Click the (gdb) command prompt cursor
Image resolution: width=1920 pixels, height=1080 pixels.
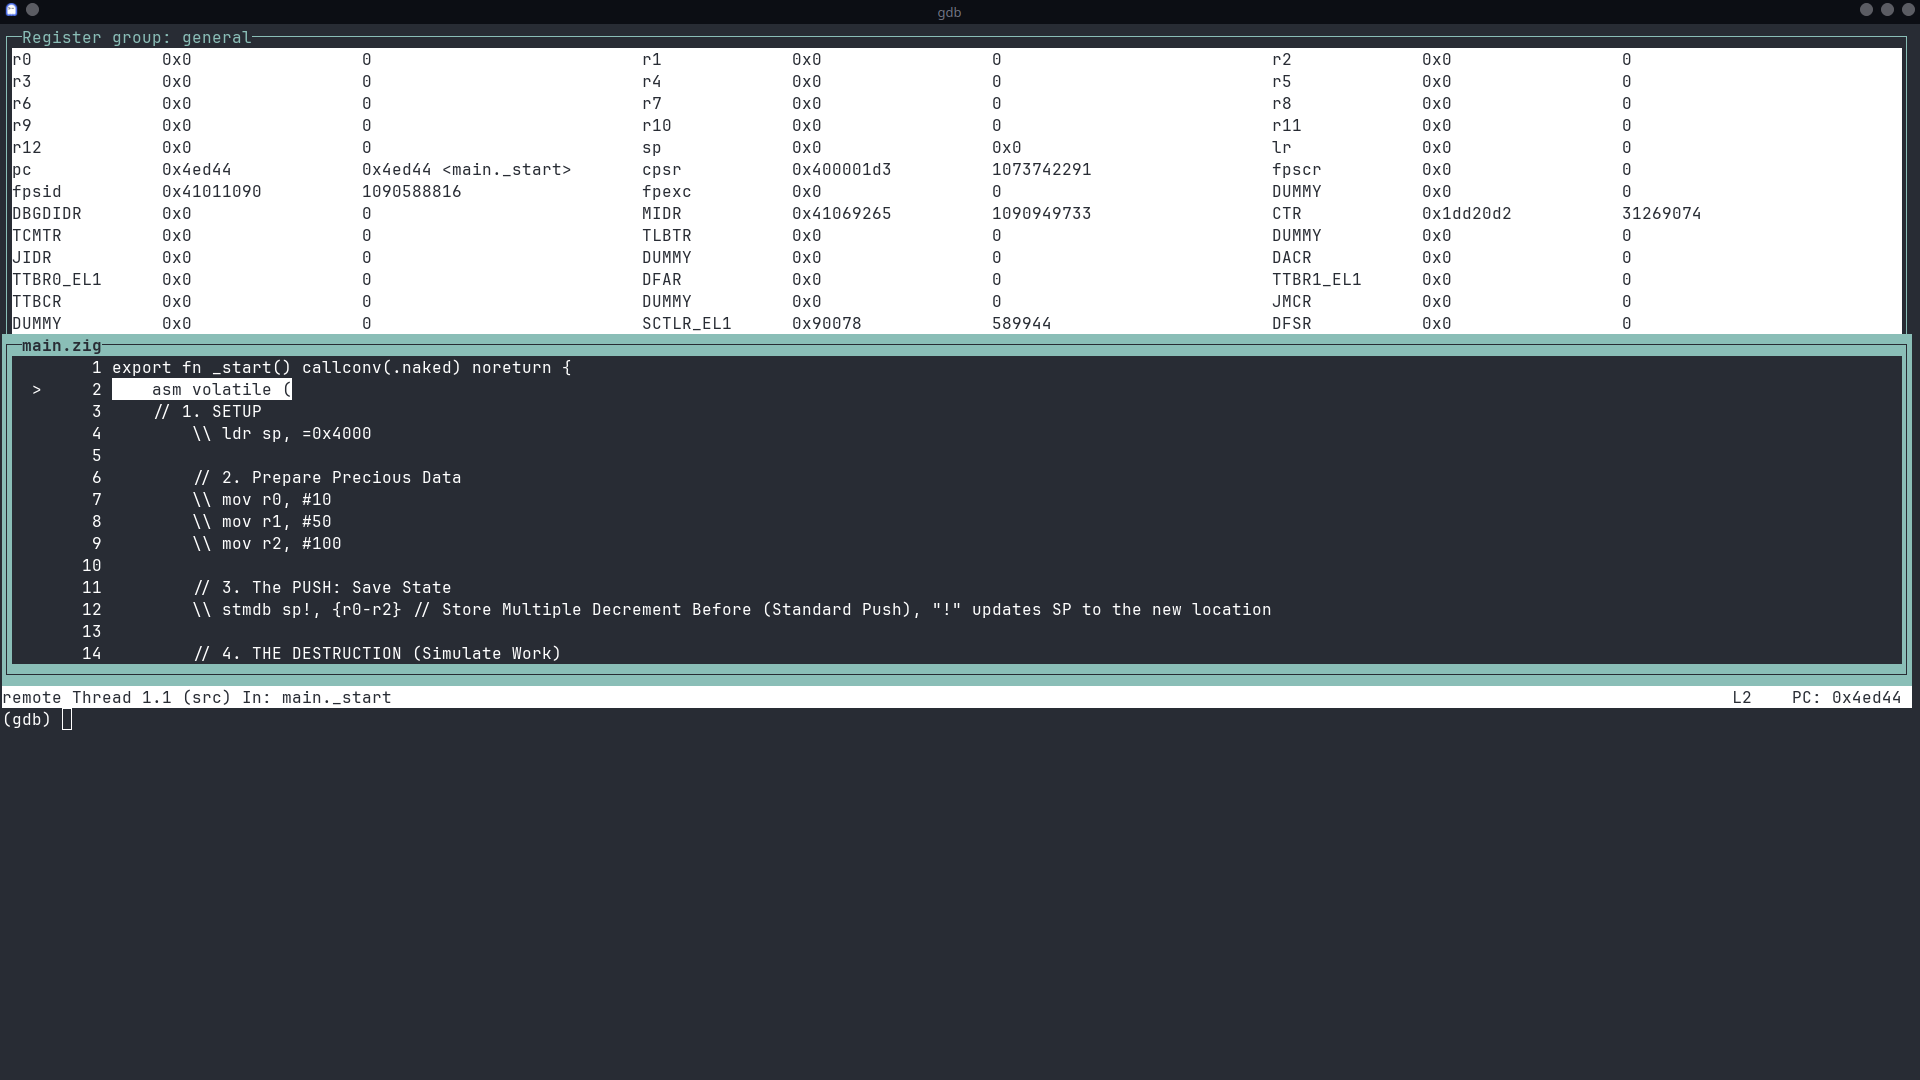68,719
